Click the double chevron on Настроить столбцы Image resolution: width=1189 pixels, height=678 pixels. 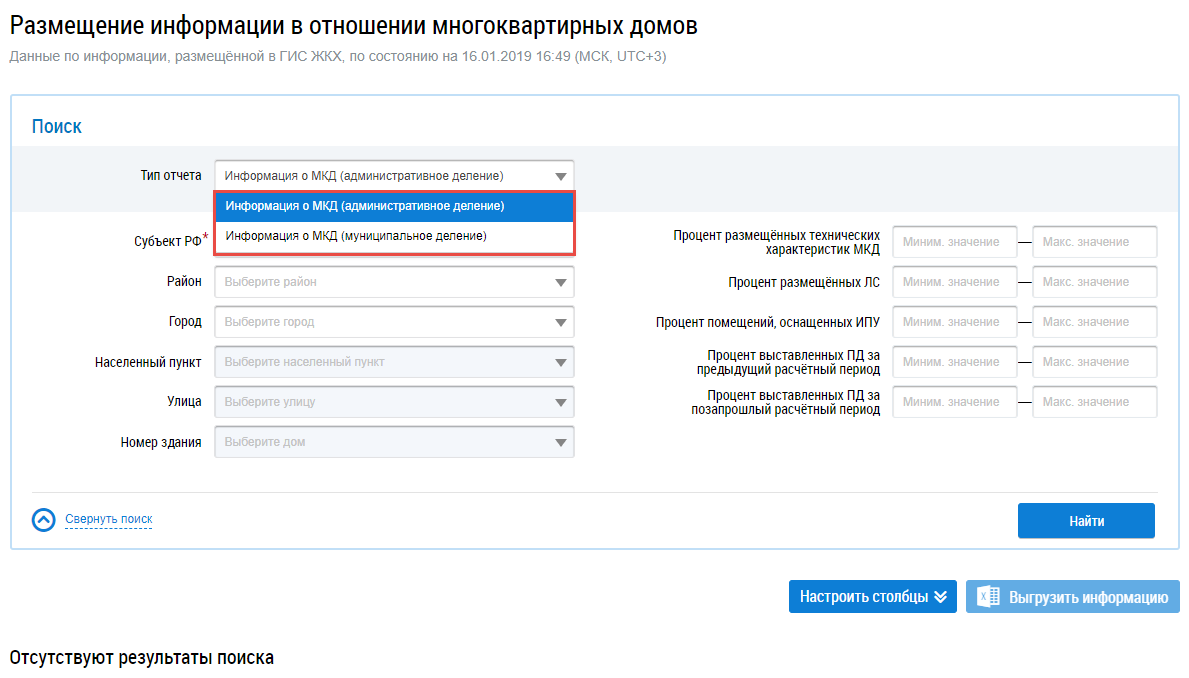[940, 597]
